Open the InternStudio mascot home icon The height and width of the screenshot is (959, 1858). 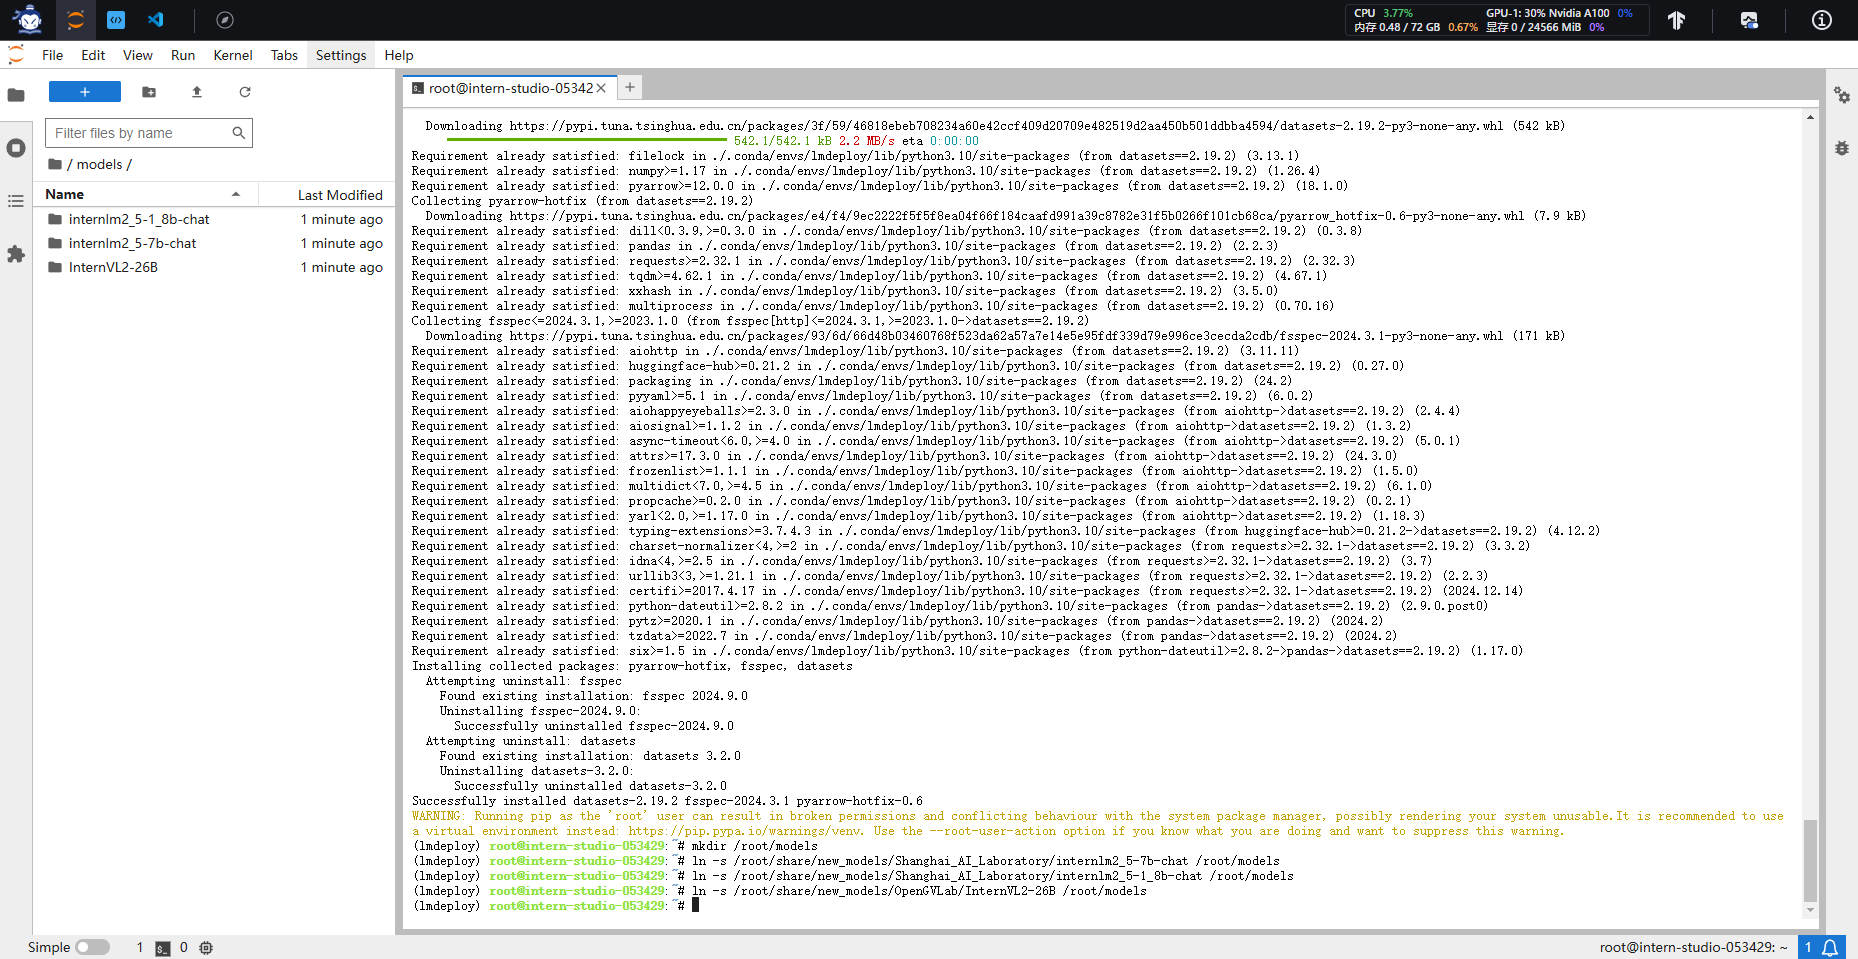click(x=28, y=19)
